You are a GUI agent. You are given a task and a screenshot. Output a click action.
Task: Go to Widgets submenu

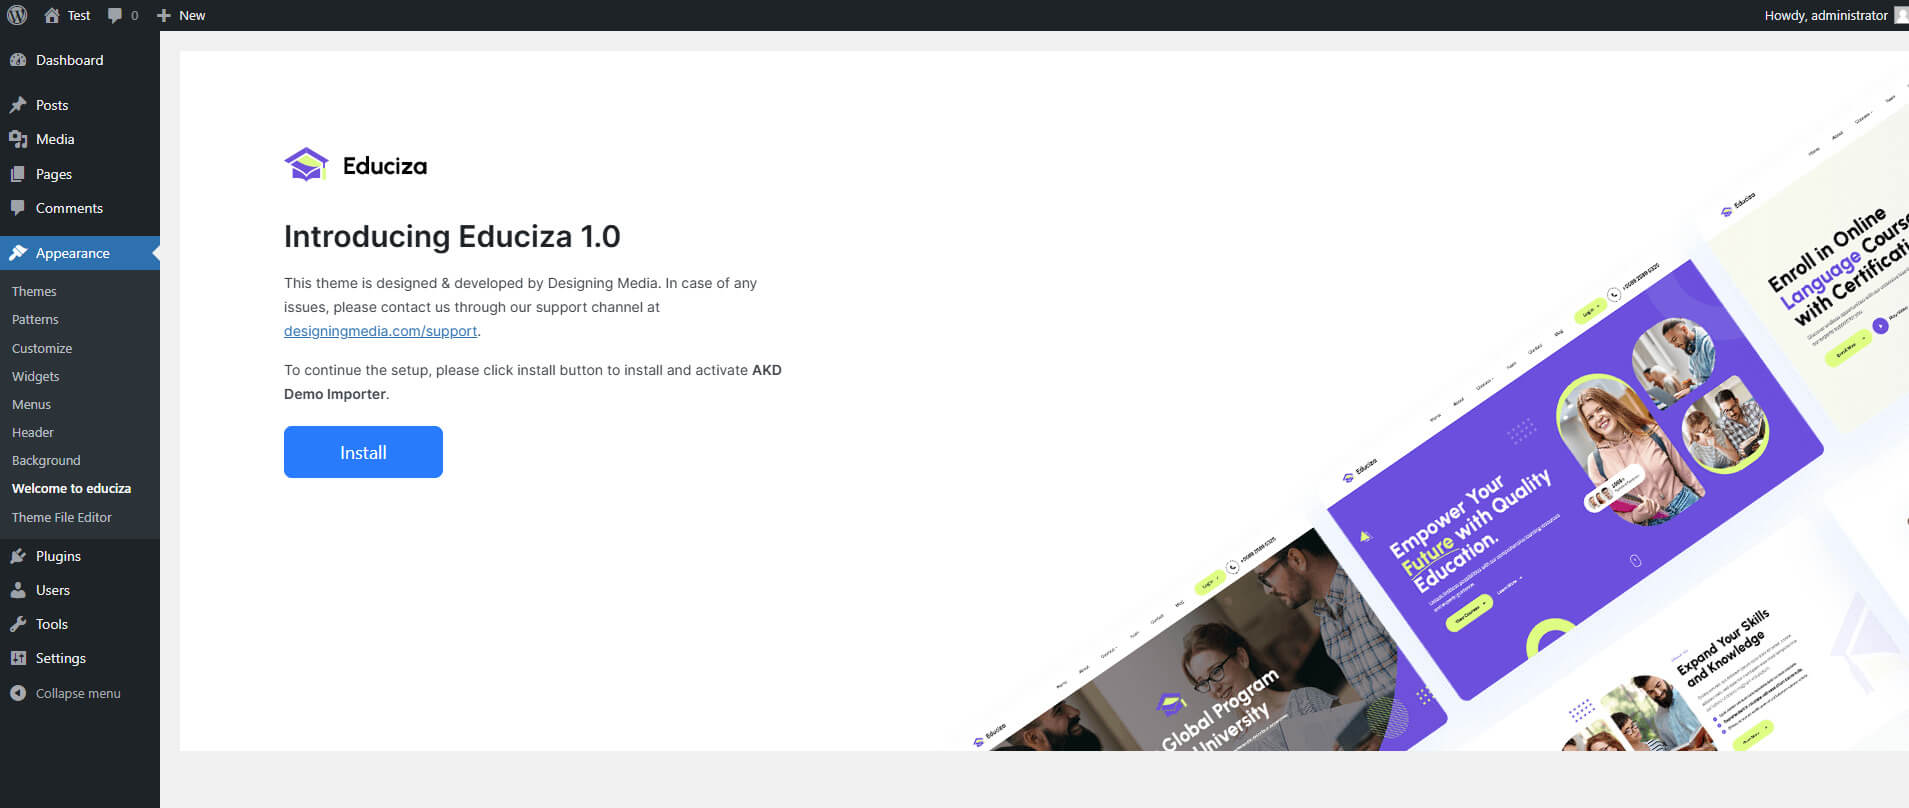36,376
